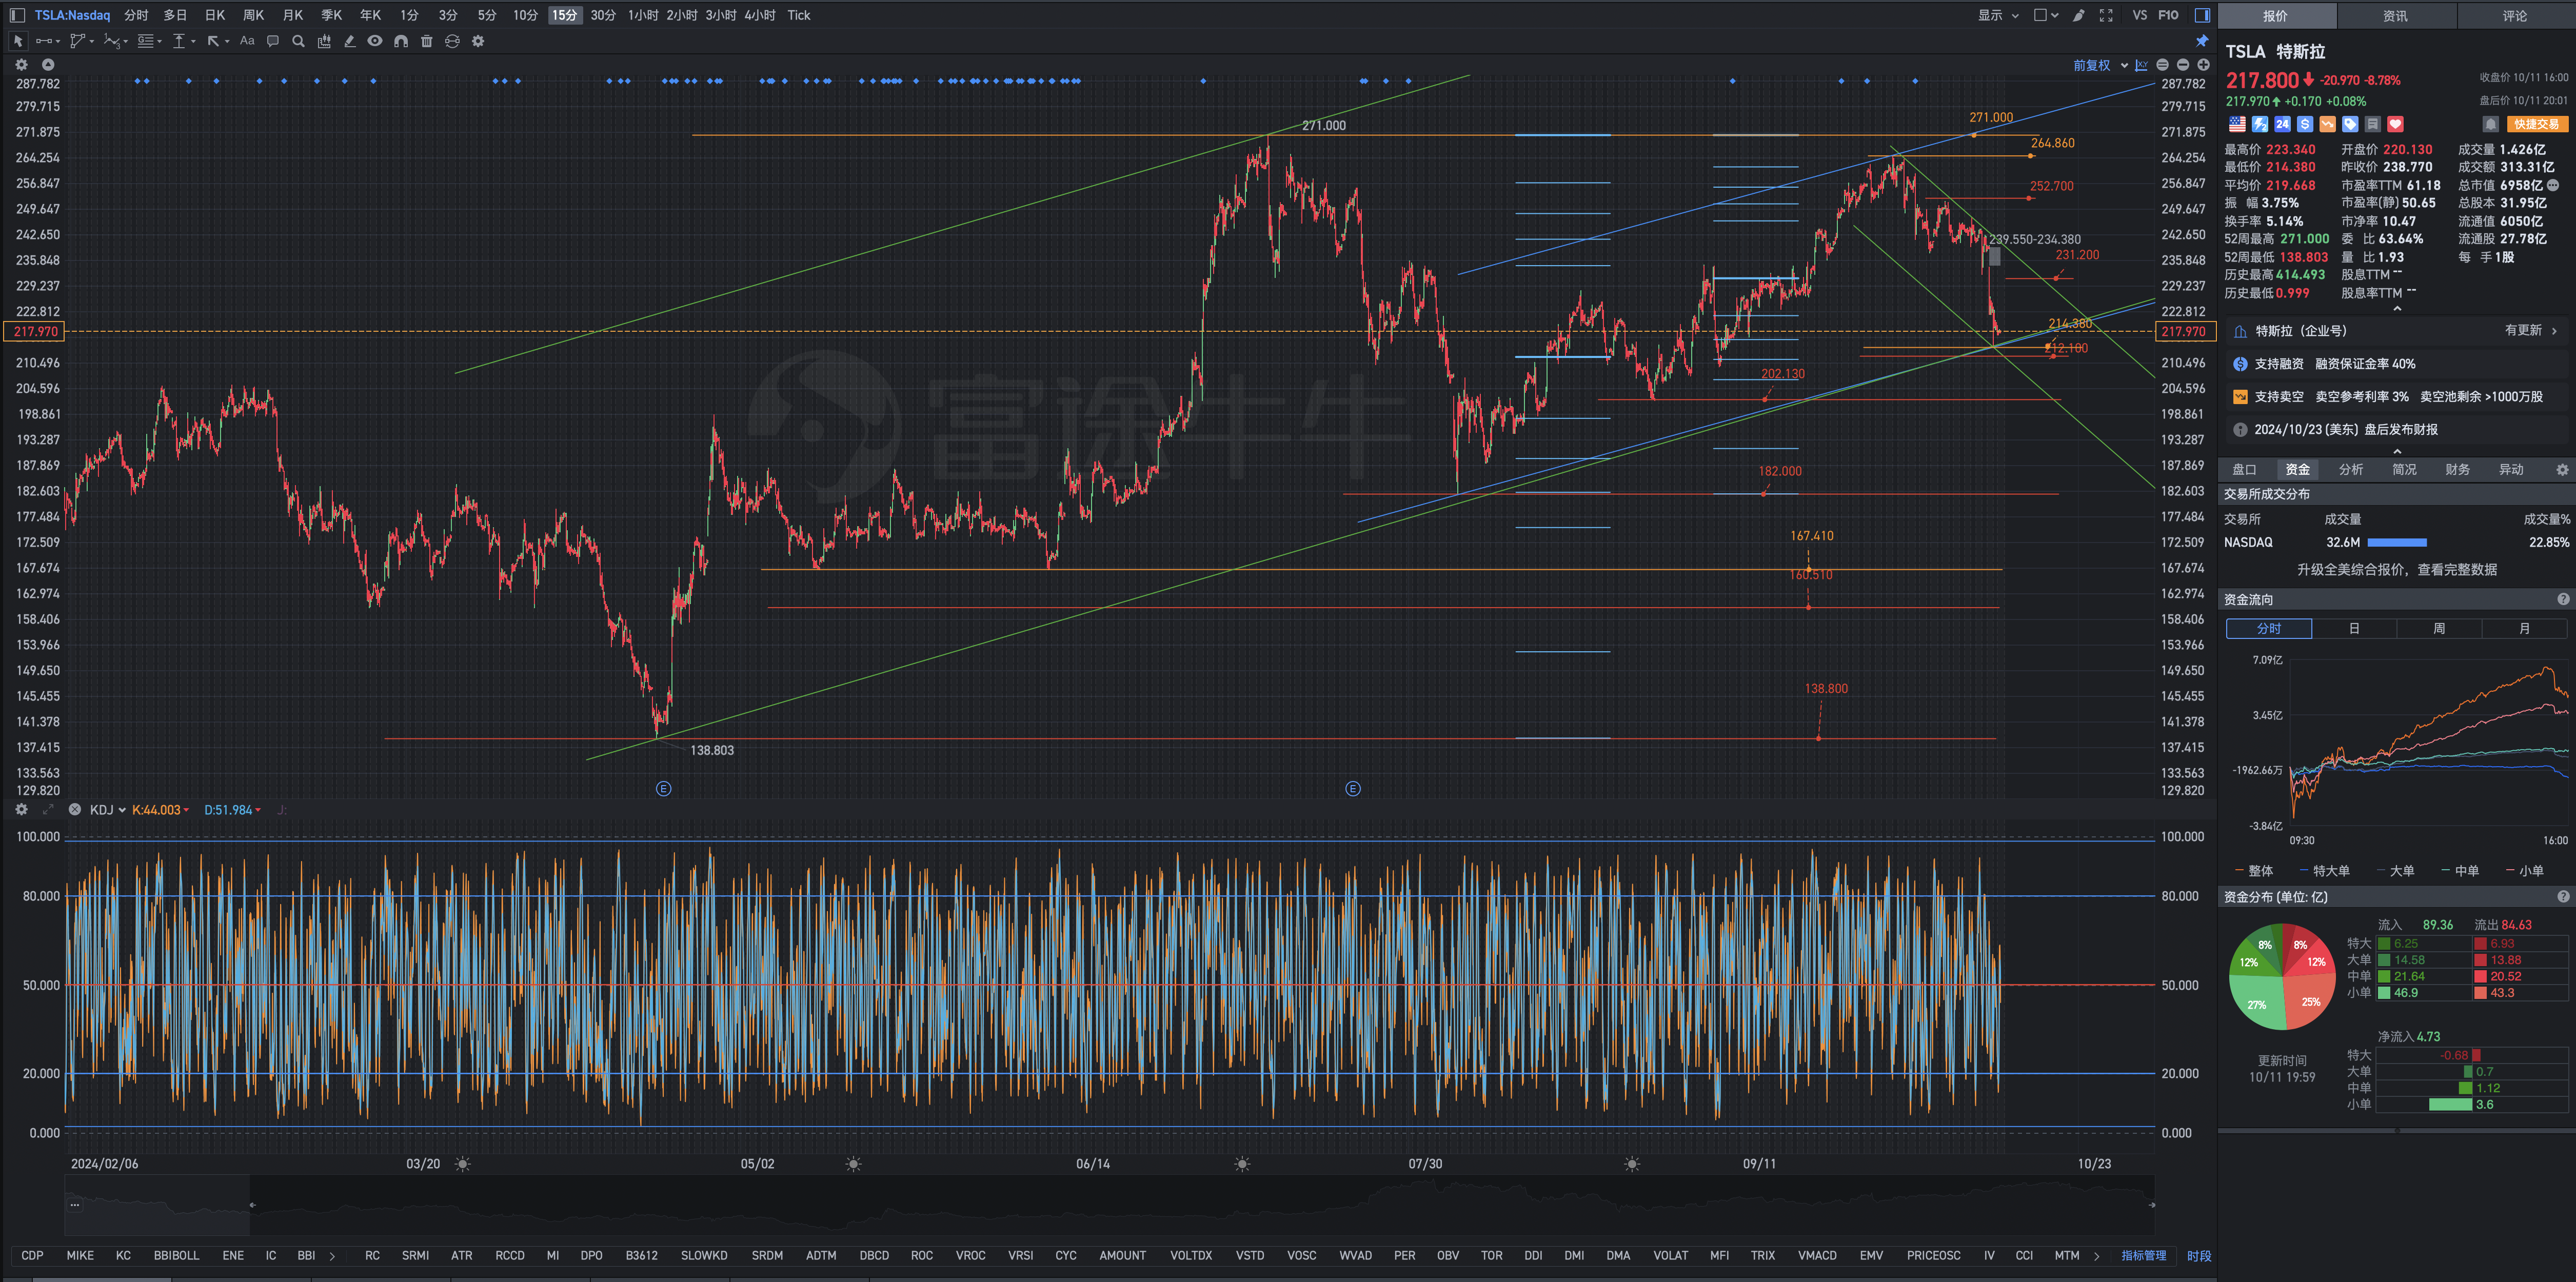This screenshot has height=1282, width=2576.
Task: Click the orange short-selling trend icon
Action: click(x=2327, y=124)
